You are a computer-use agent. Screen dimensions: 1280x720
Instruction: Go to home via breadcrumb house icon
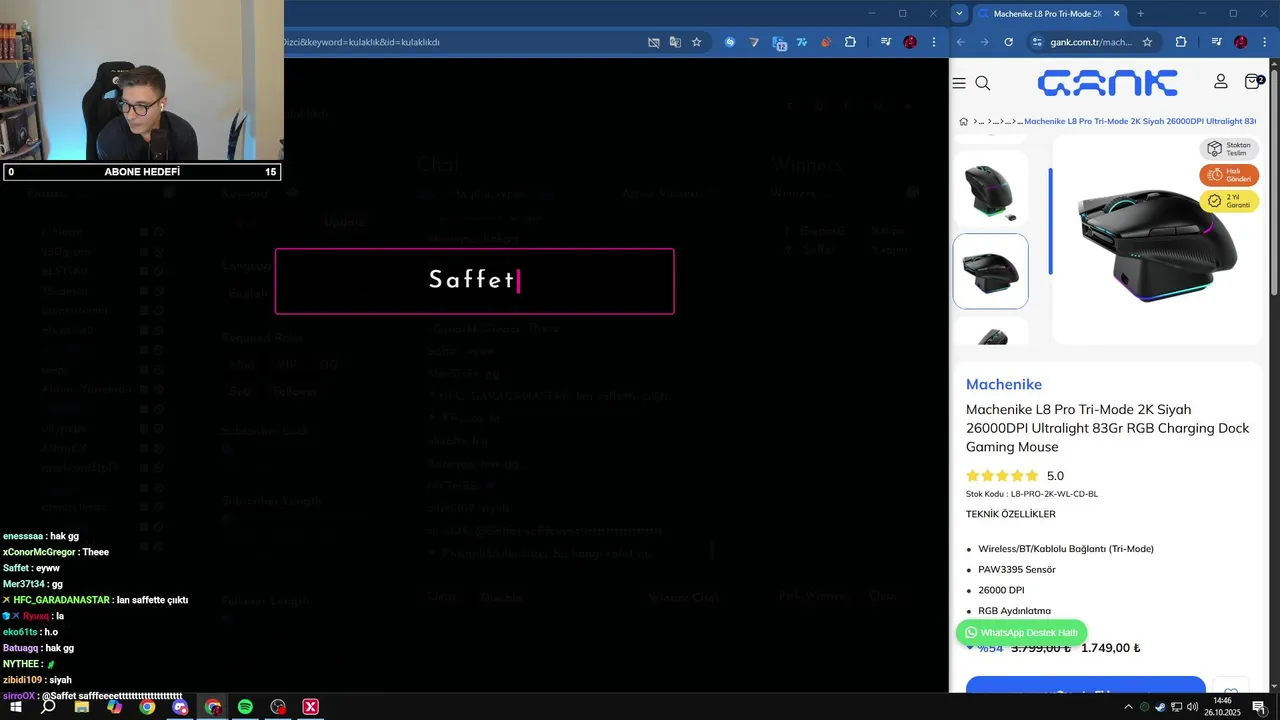click(963, 121)
